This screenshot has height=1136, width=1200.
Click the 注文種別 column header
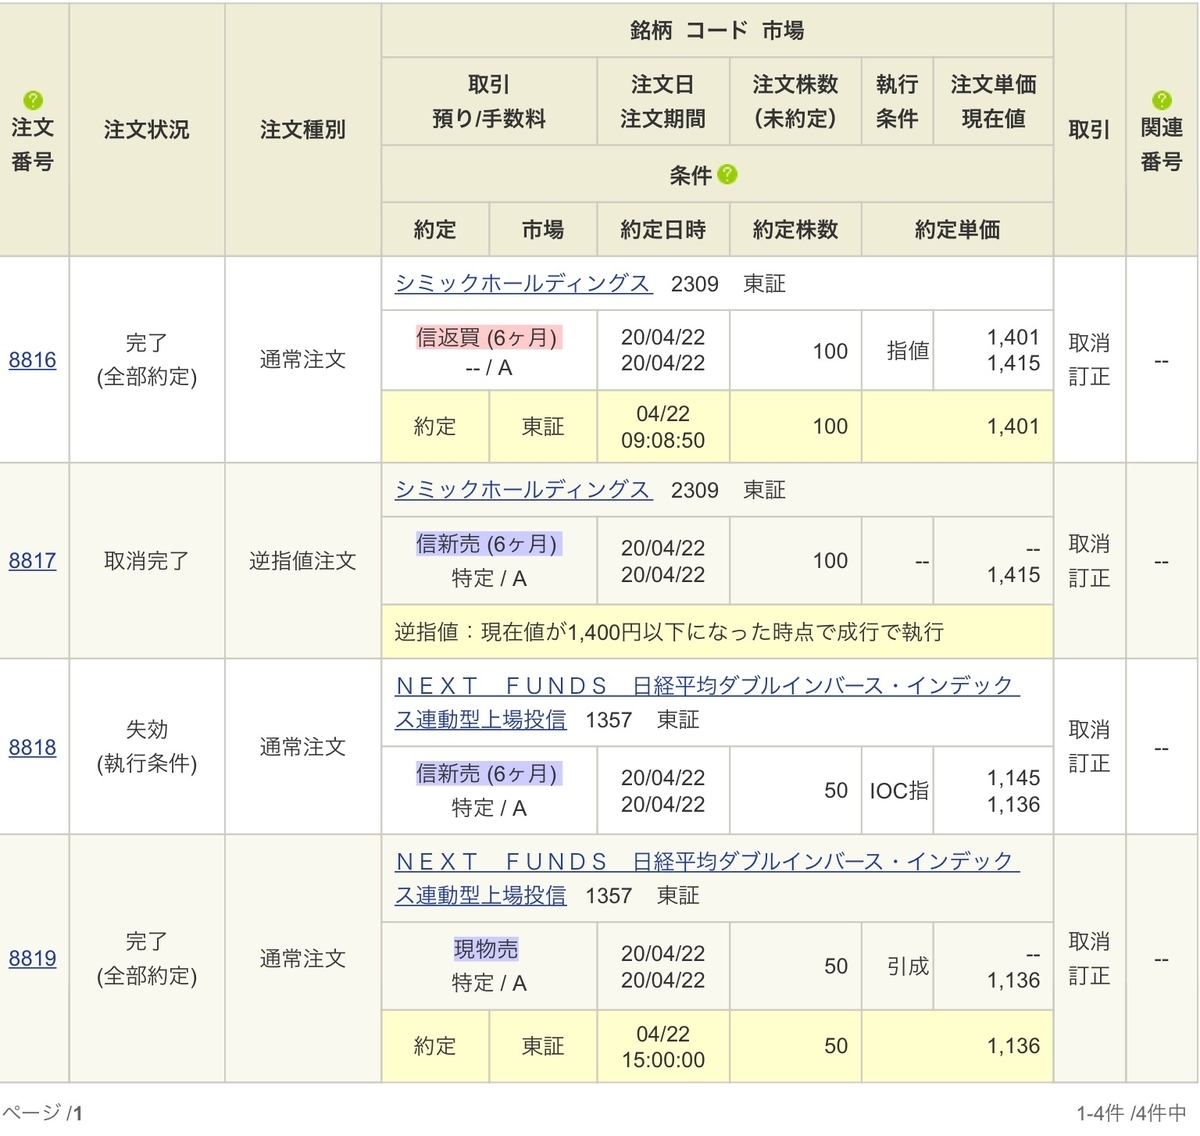click(x=303, y=130)
